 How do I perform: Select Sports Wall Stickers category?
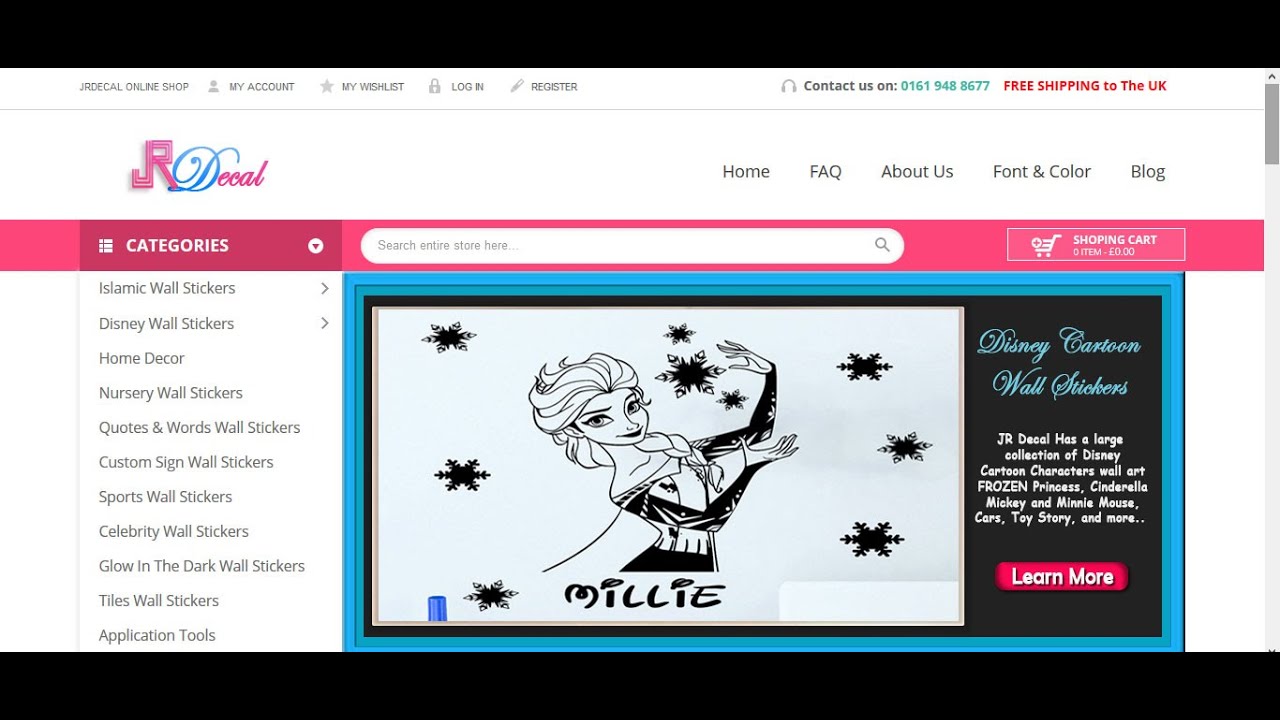click(165, 497)
